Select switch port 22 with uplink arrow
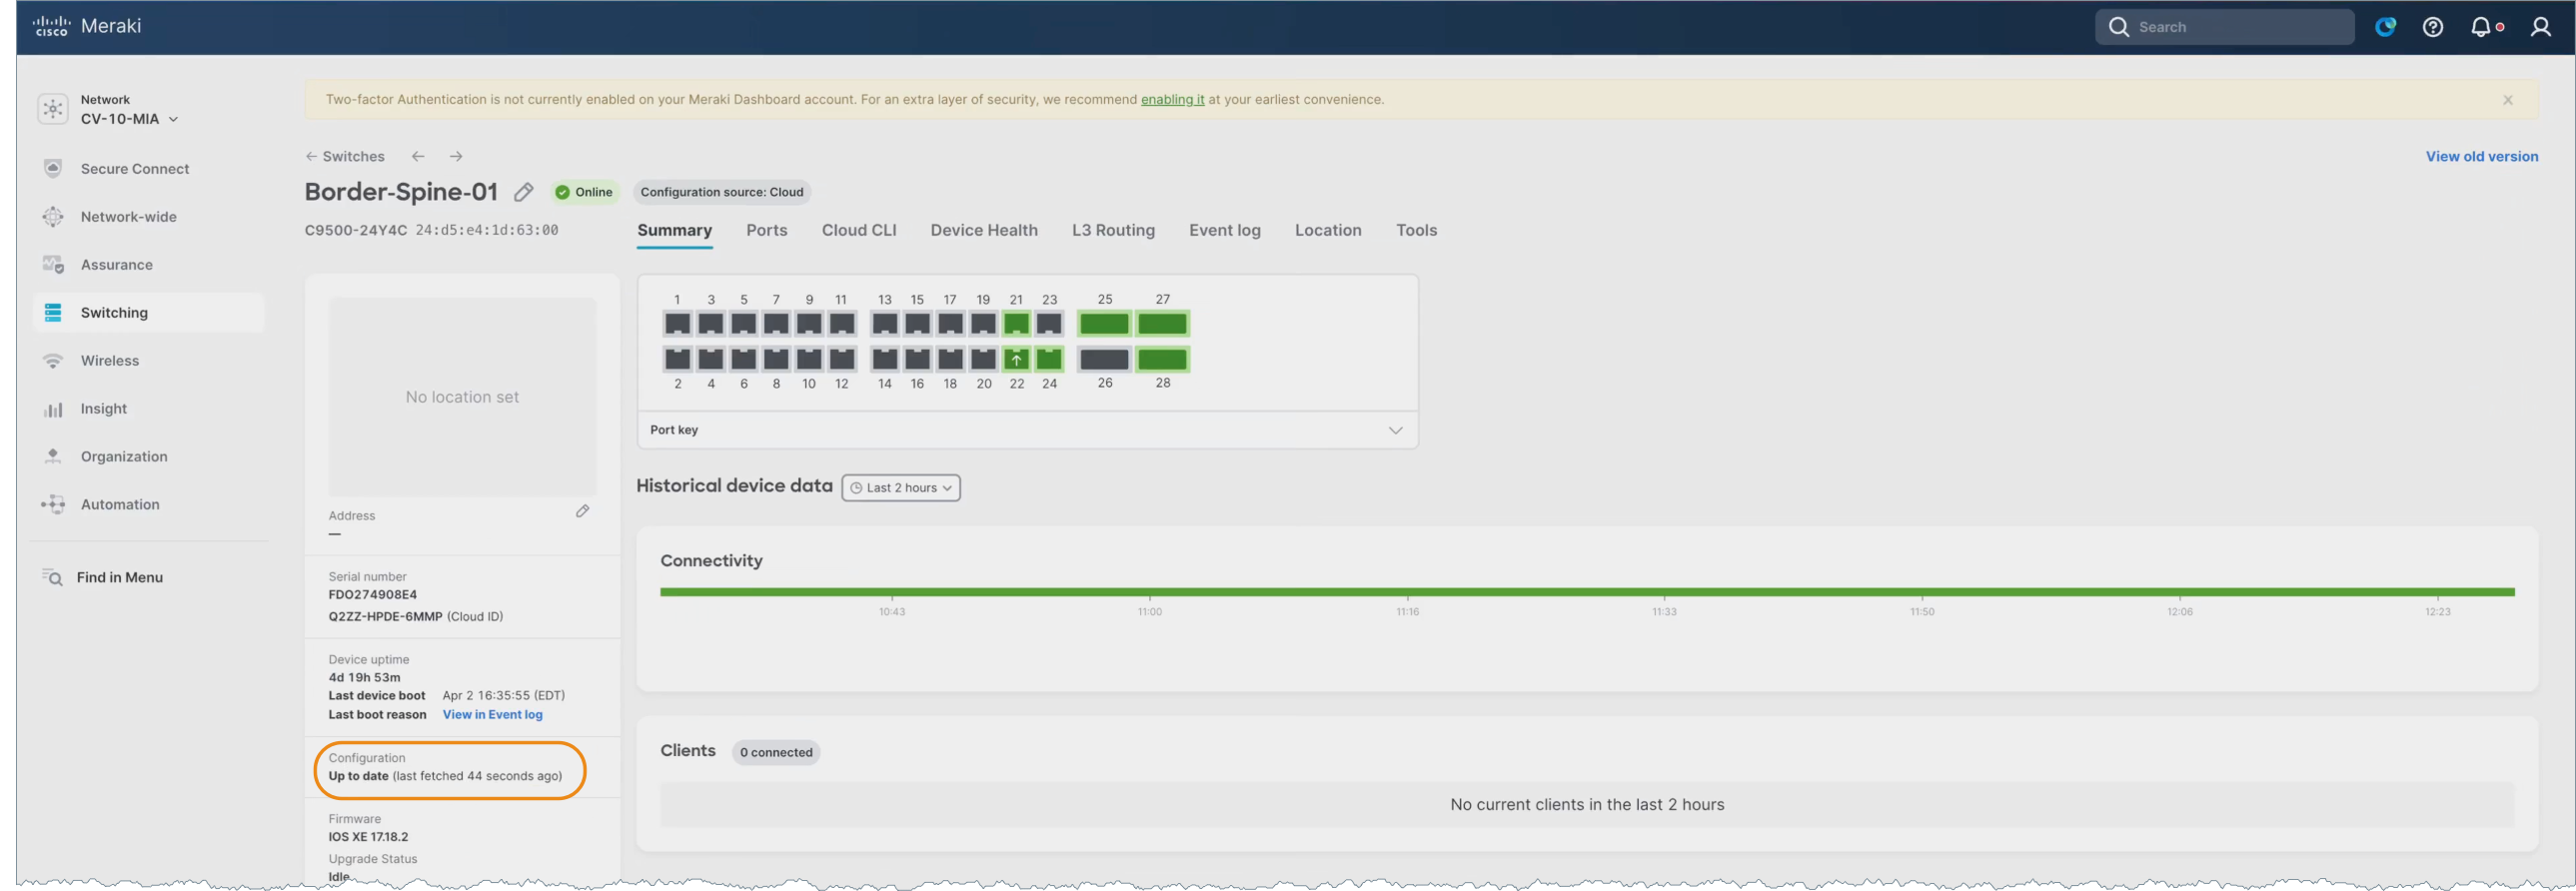 pyautogui.click(x=1016, y=359)
